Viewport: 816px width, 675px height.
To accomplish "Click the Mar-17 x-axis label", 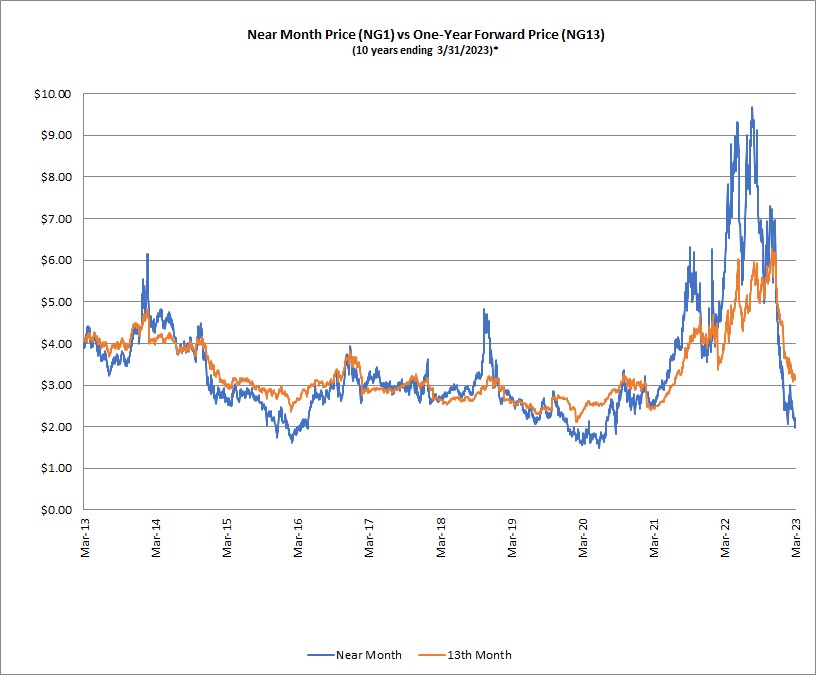I will [x=369, y=538].
